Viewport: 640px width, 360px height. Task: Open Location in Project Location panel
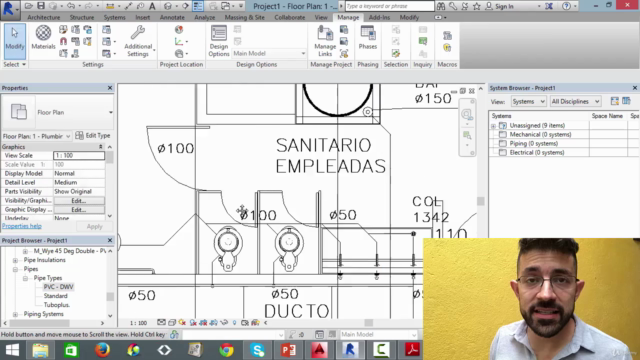click(179, 29)
